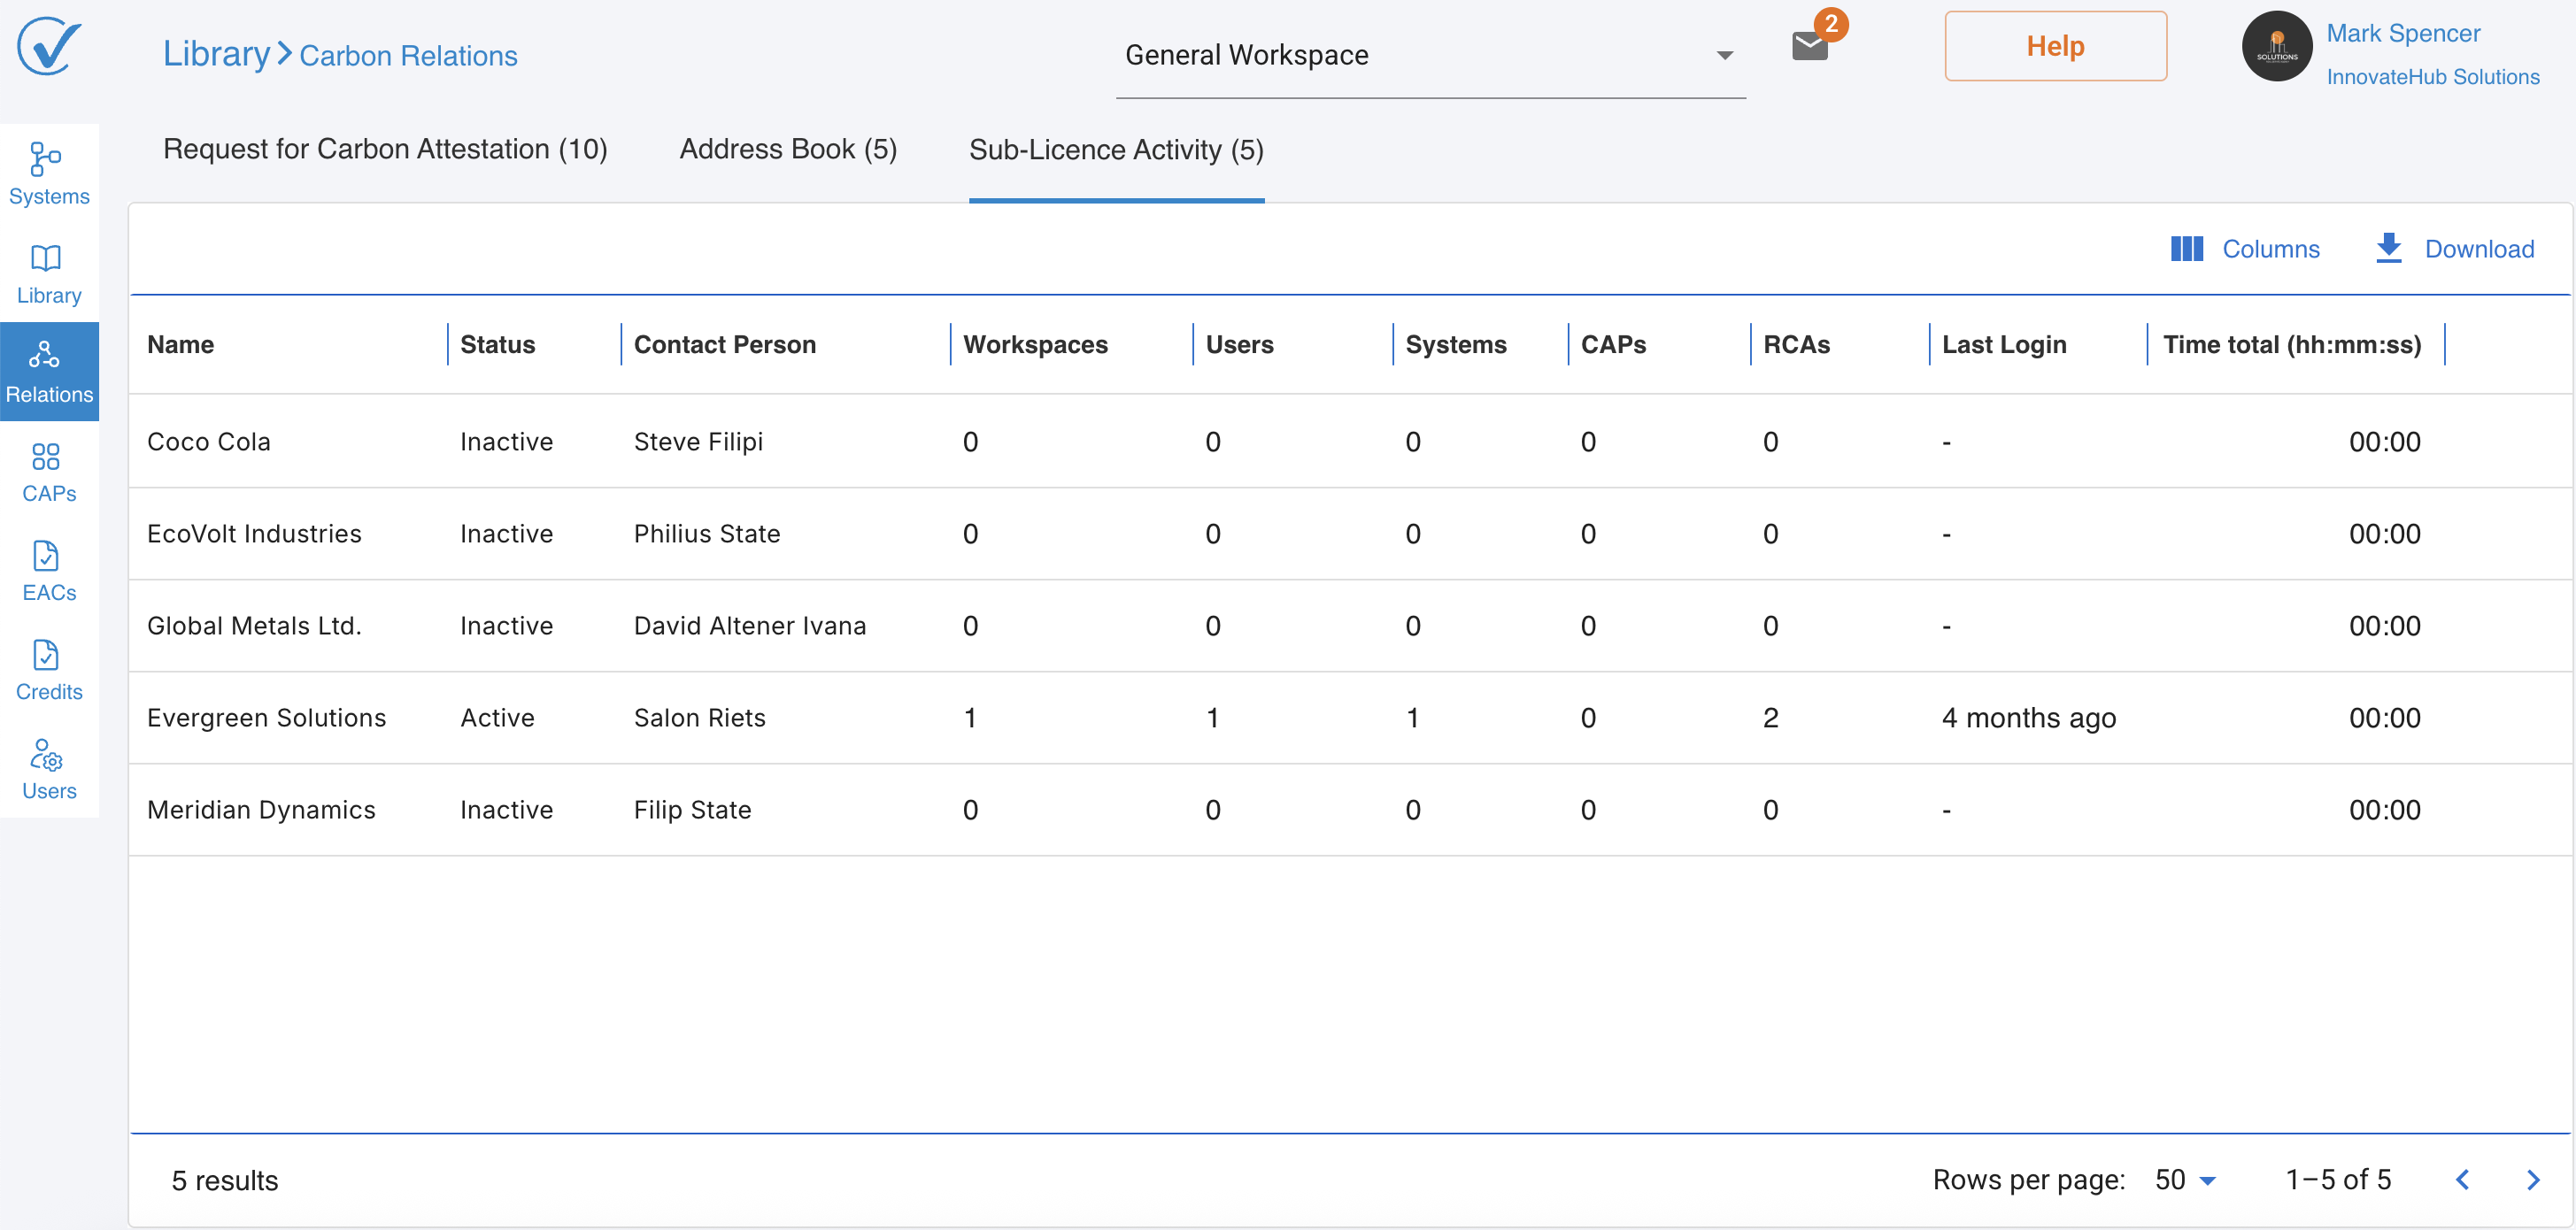This screenshot has height=1230, width=2576.
Task: Expand the General Workspace dropdown
Action: tap(1723, 56)
